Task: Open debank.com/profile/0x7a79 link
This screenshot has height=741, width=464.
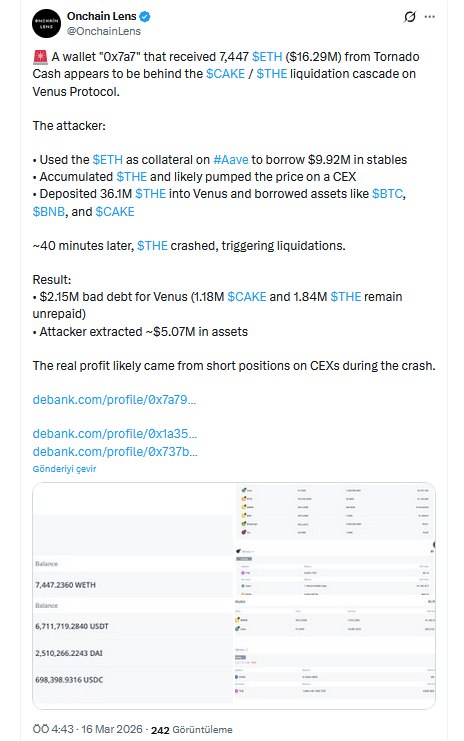Action: click(114, 400)
